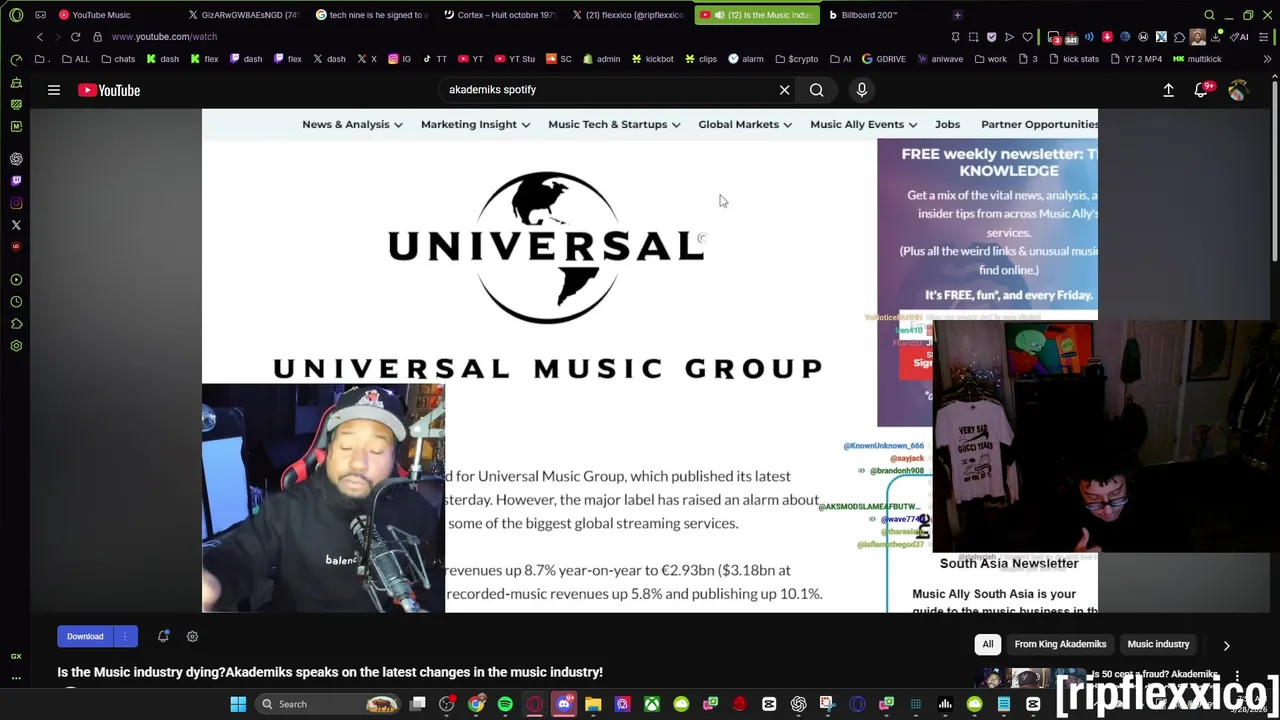Select the All filter chip
Image resolution: width=1280 pixels, height=720 pixels.
point(988,644)
